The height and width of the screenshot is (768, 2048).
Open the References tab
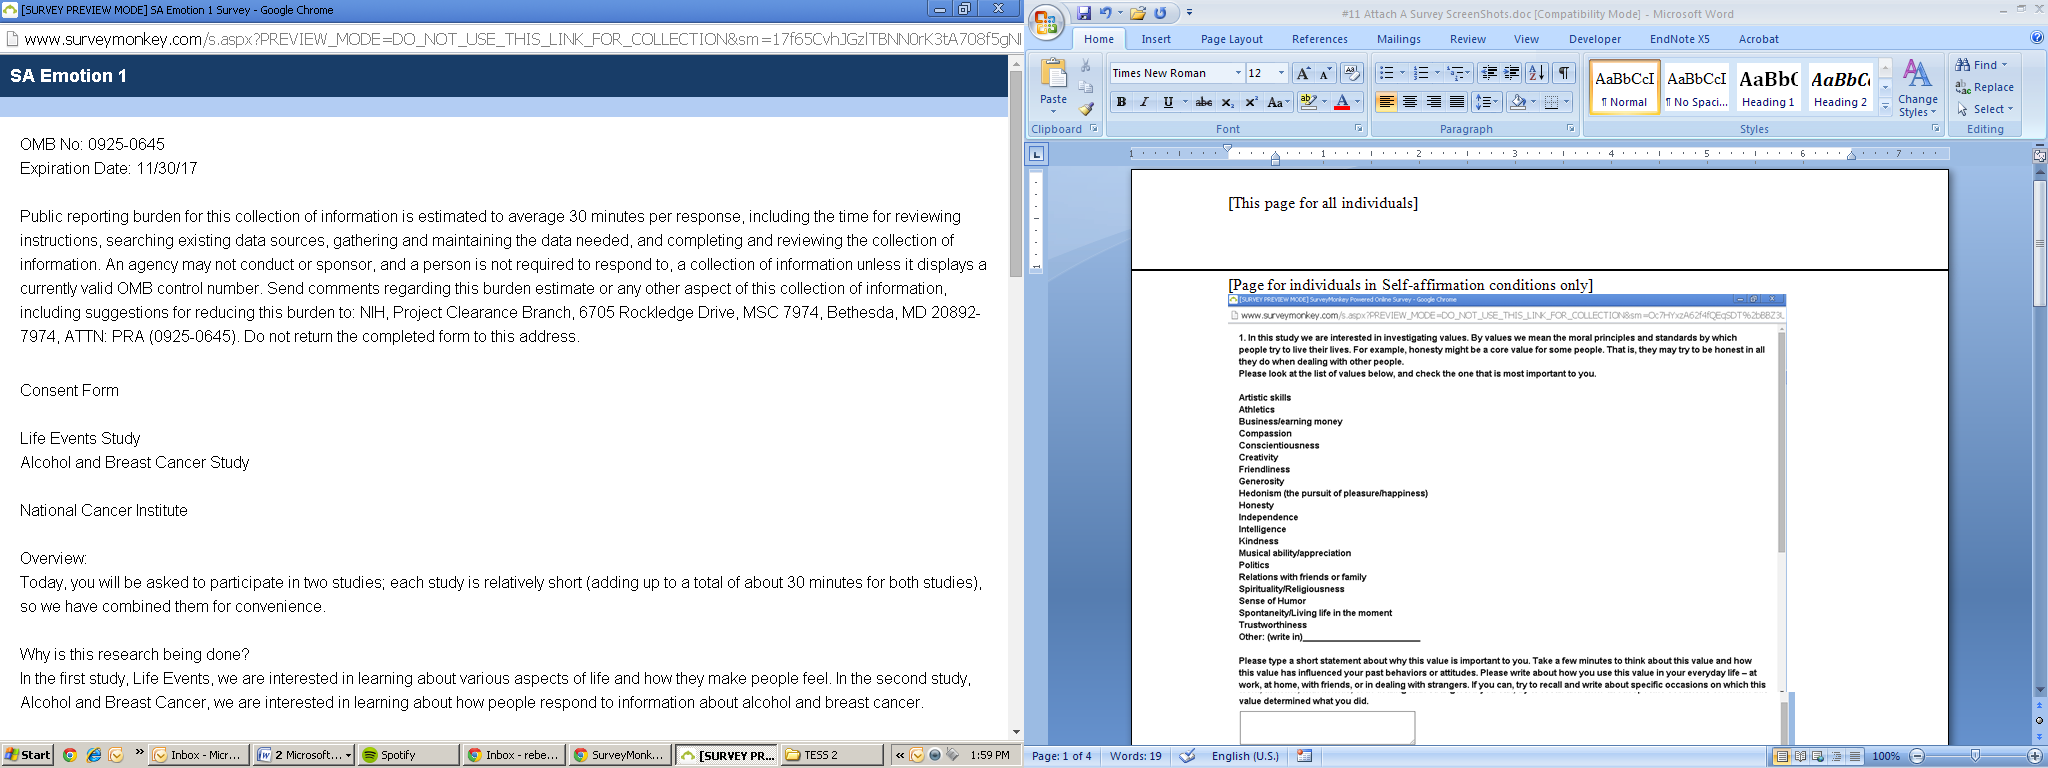1319,39
